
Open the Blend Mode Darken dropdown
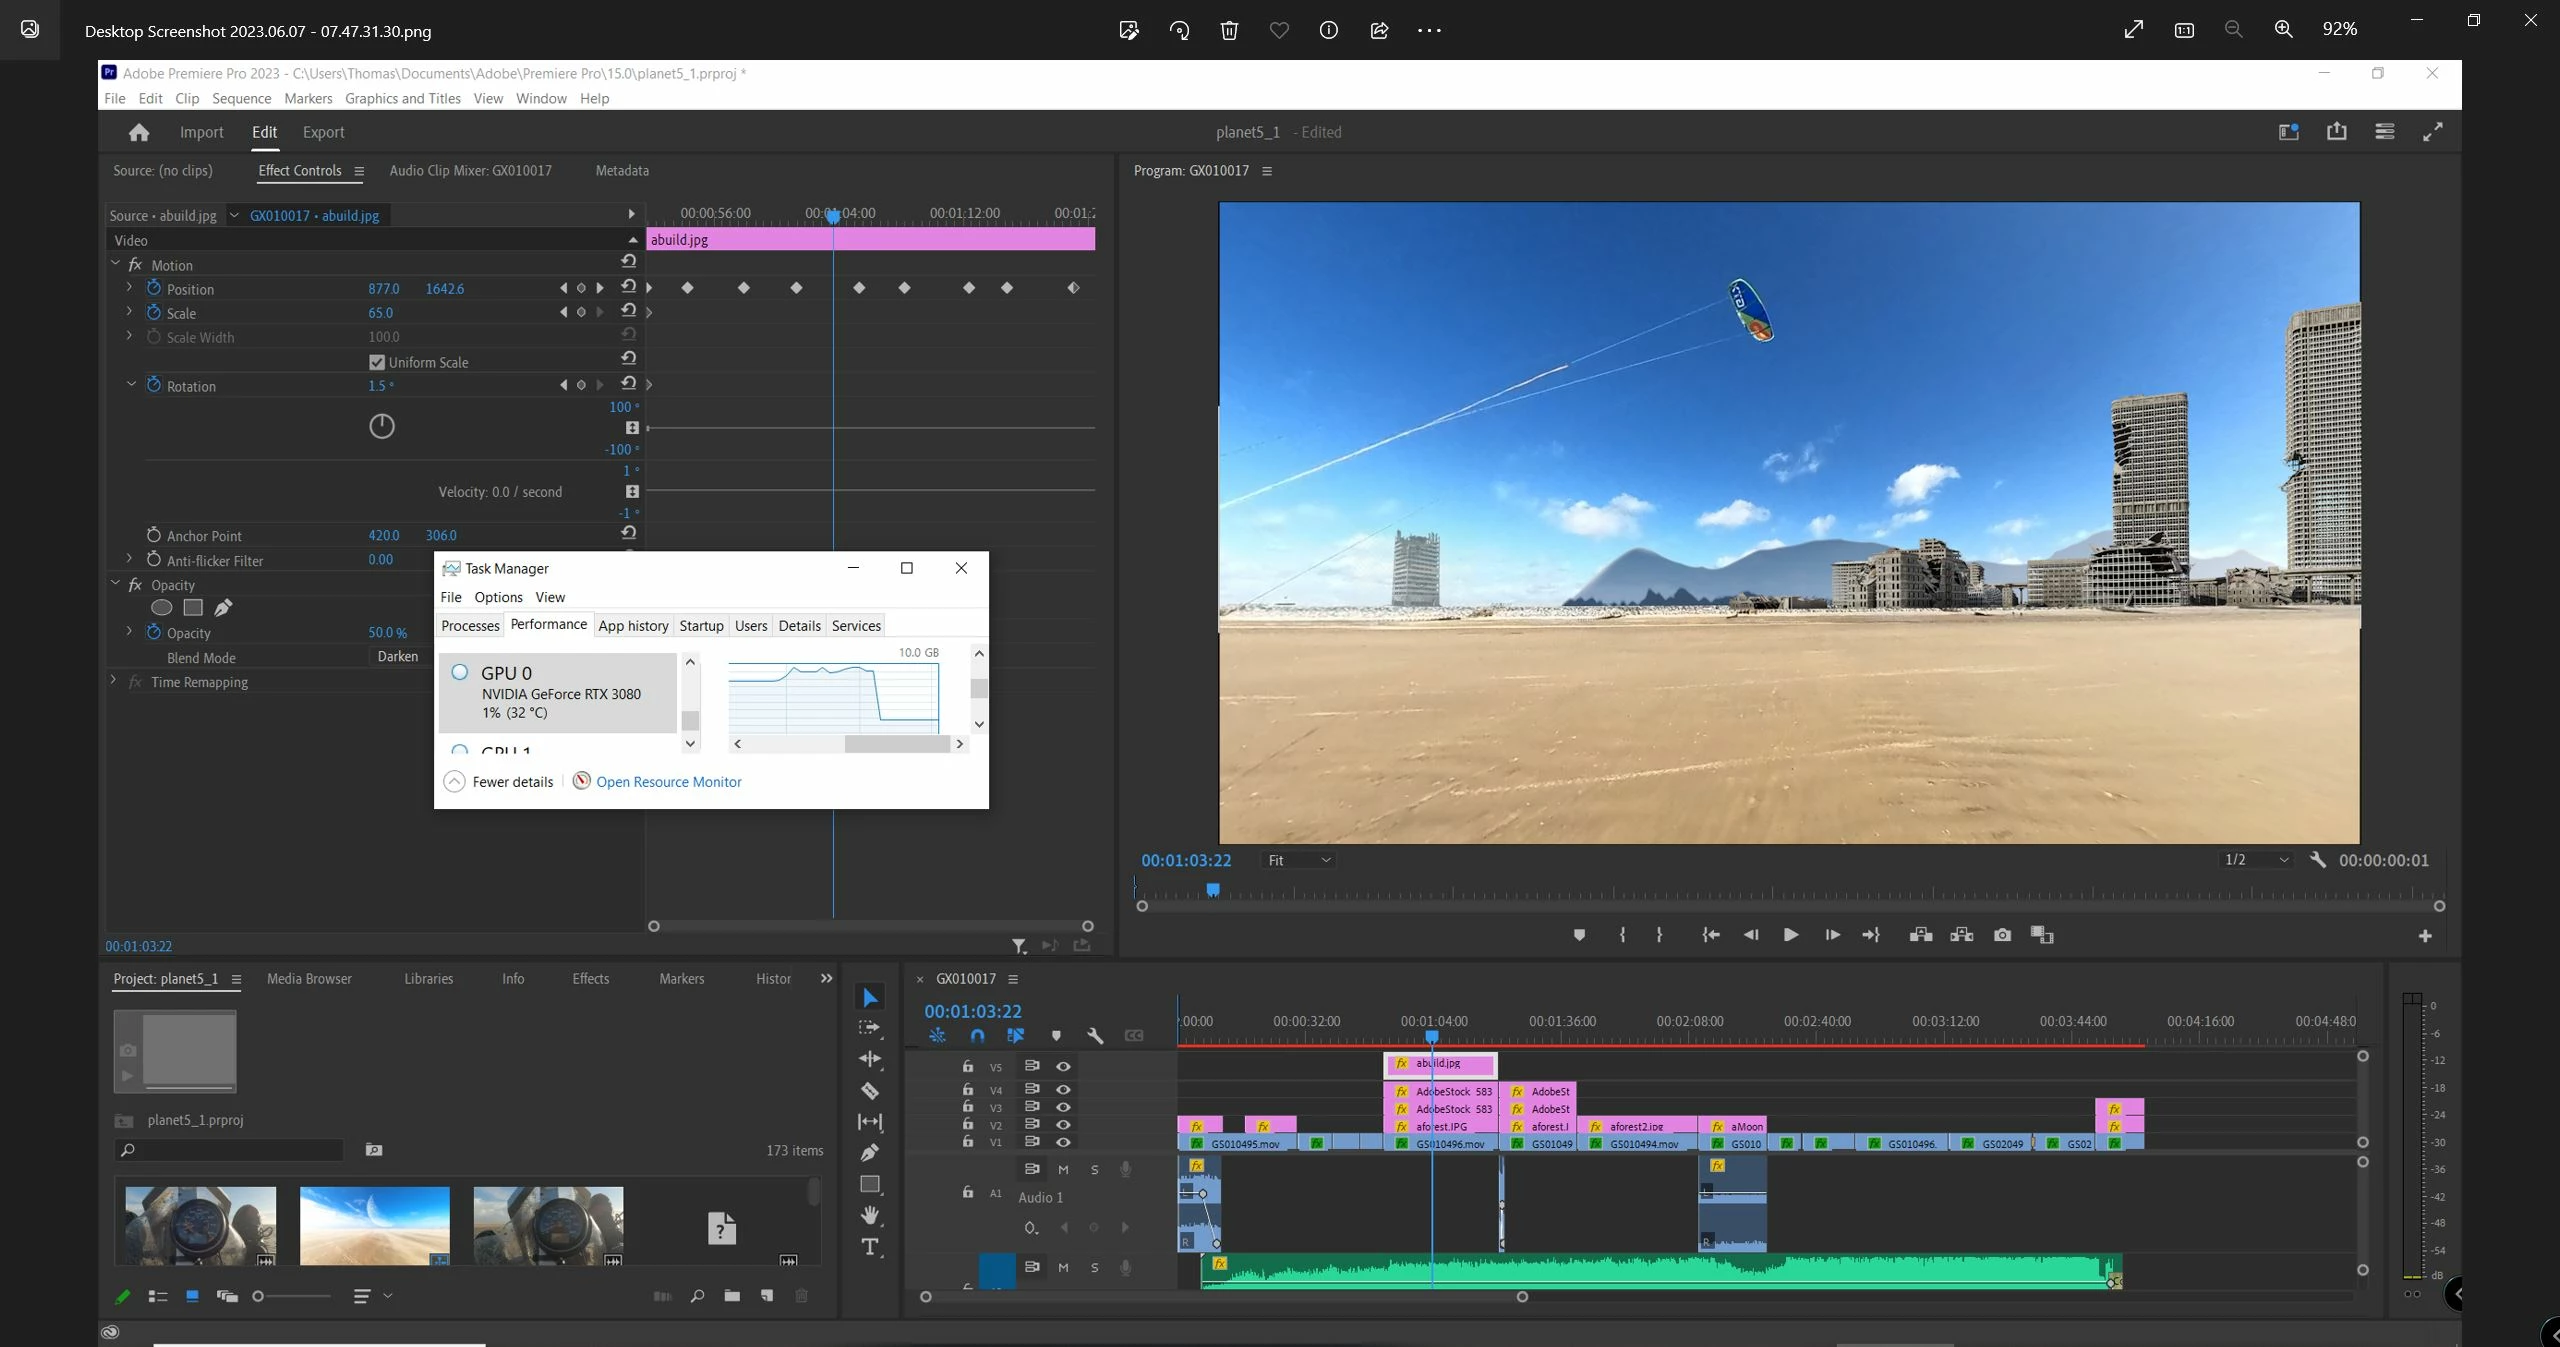398,657
